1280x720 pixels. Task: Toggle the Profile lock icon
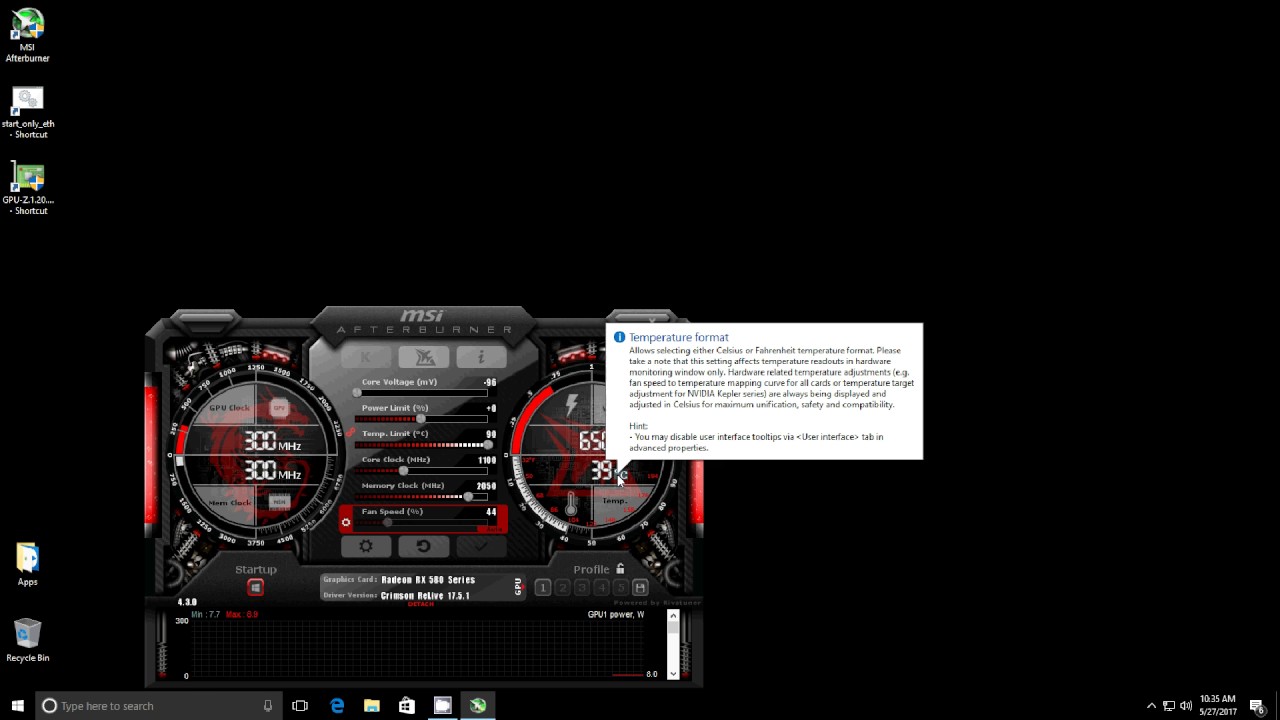[620, 569]
